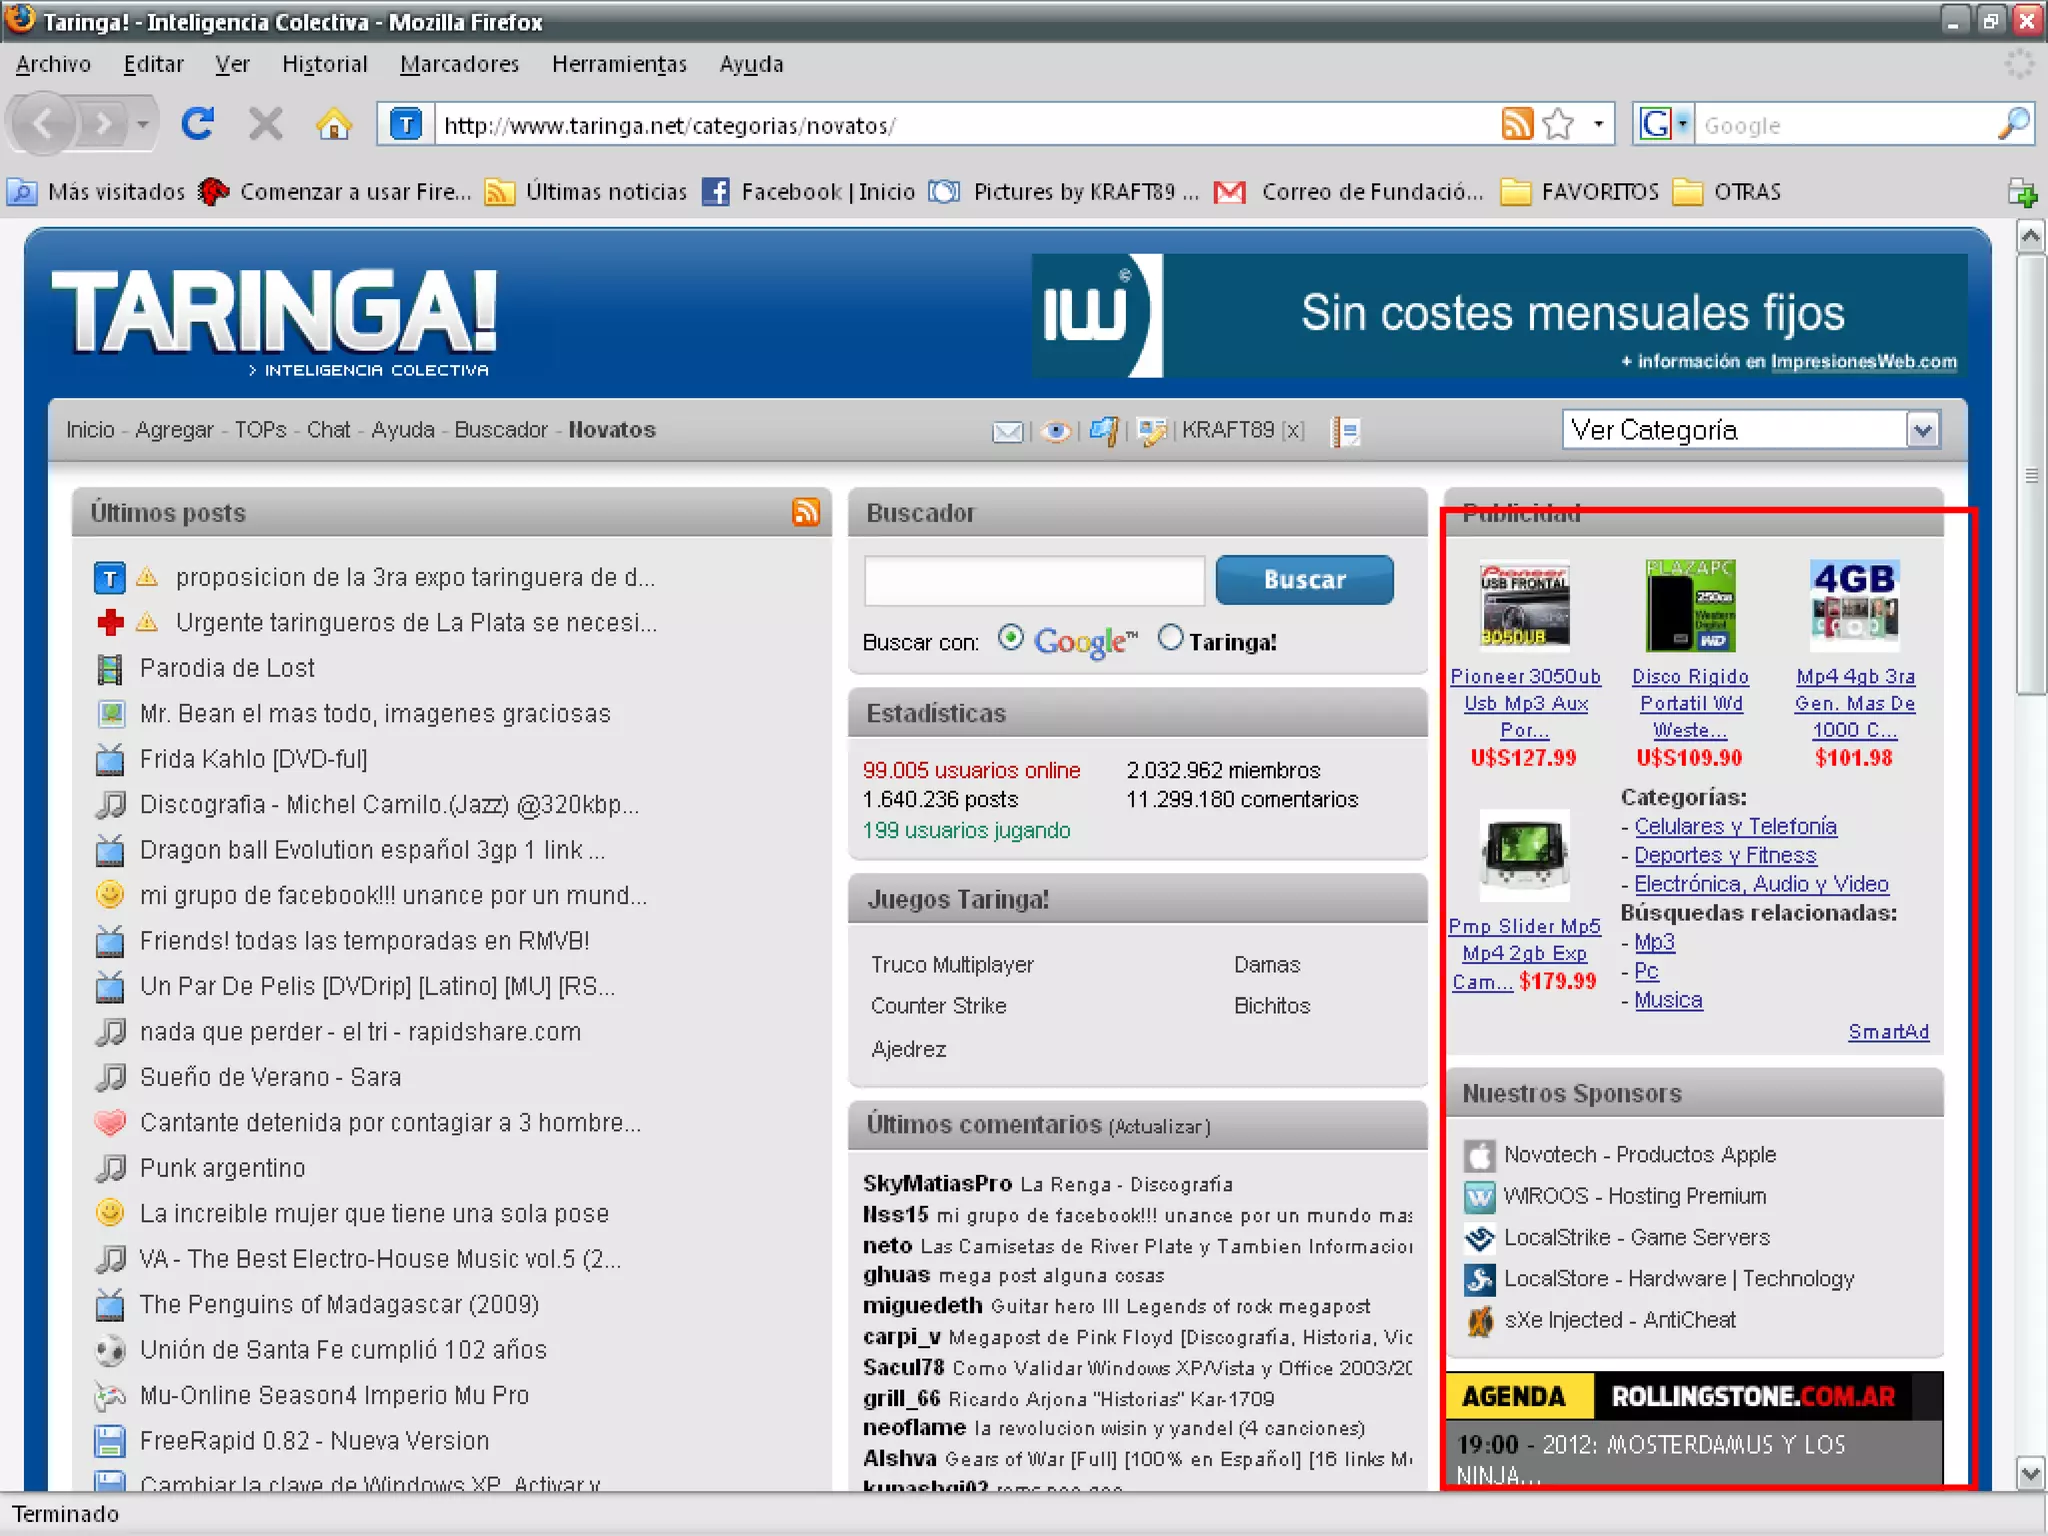The image size is (2048, 1536).
Task: Click the Buscador search text field
Action: click(1033, 580)
